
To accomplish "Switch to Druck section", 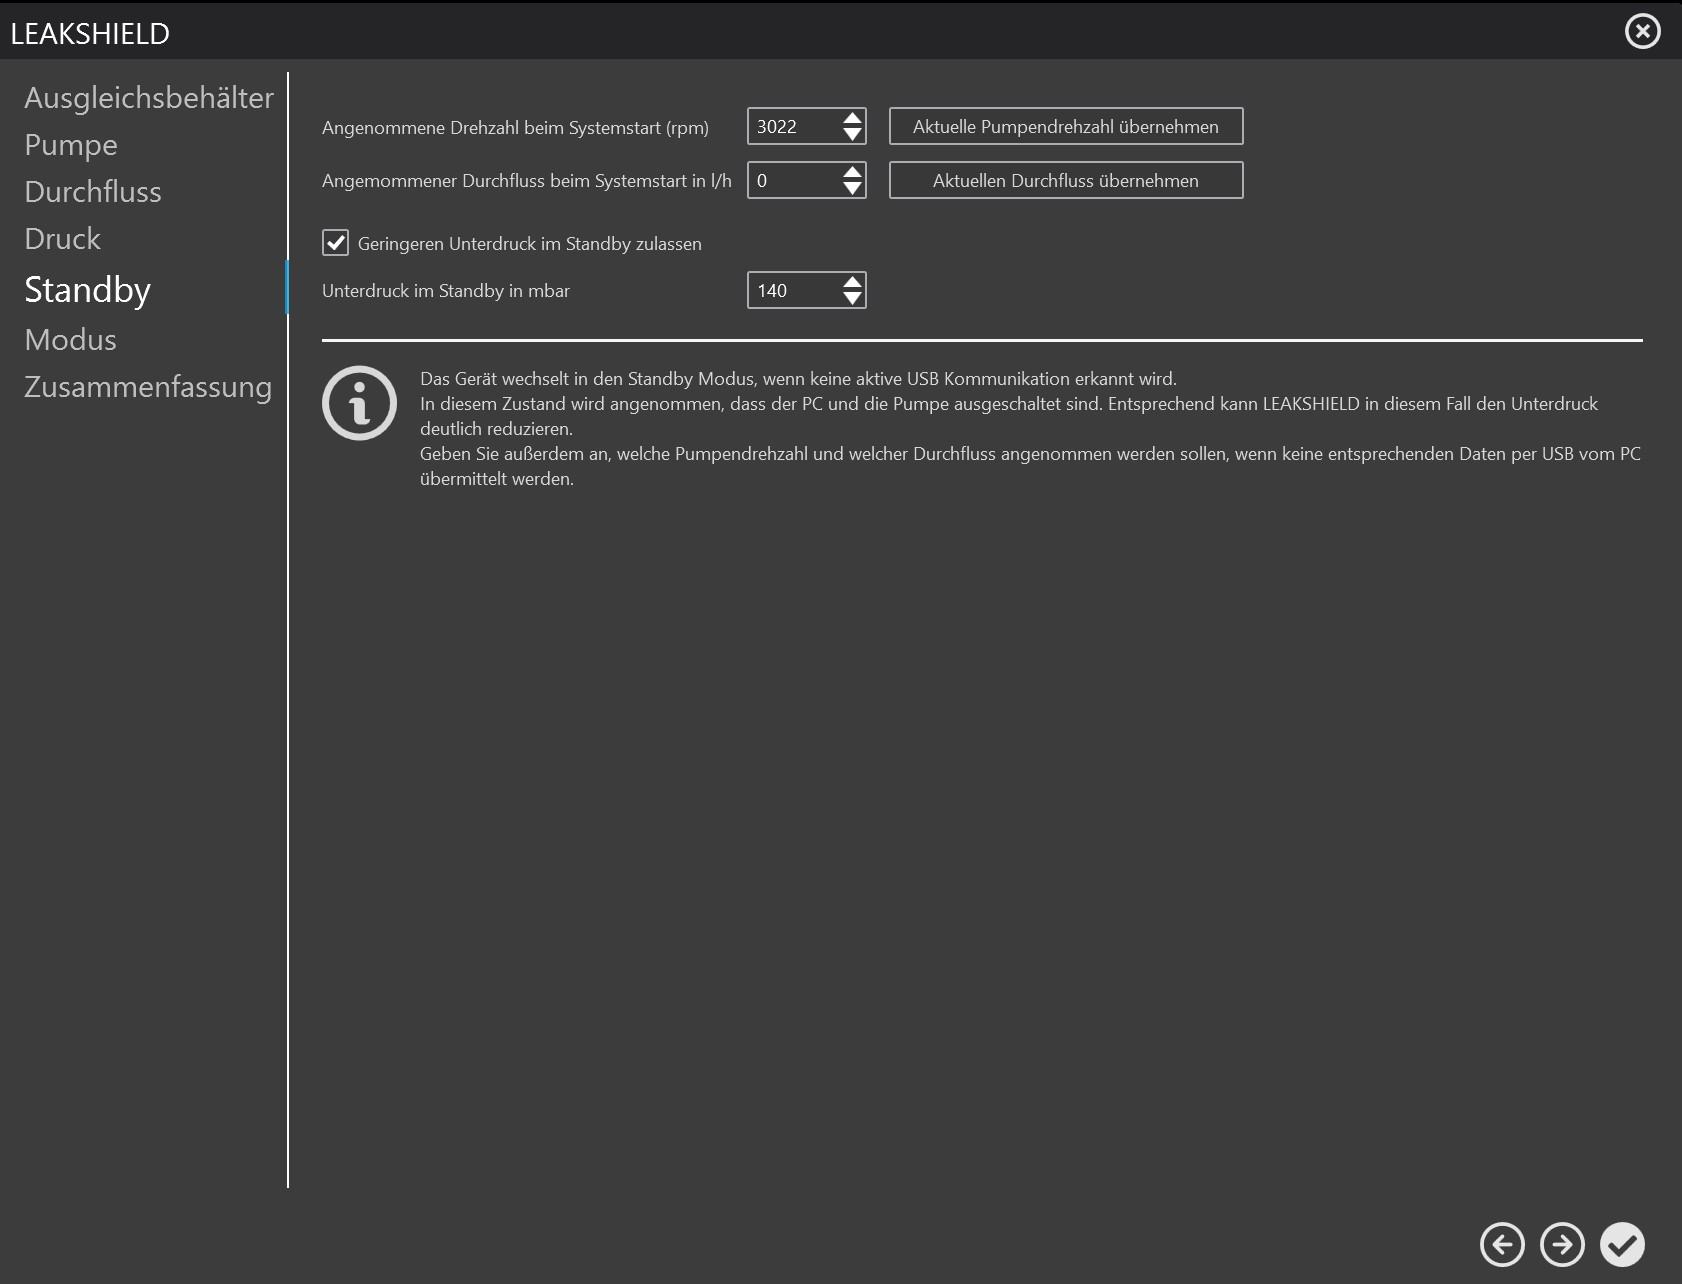I will click(62, 239).
